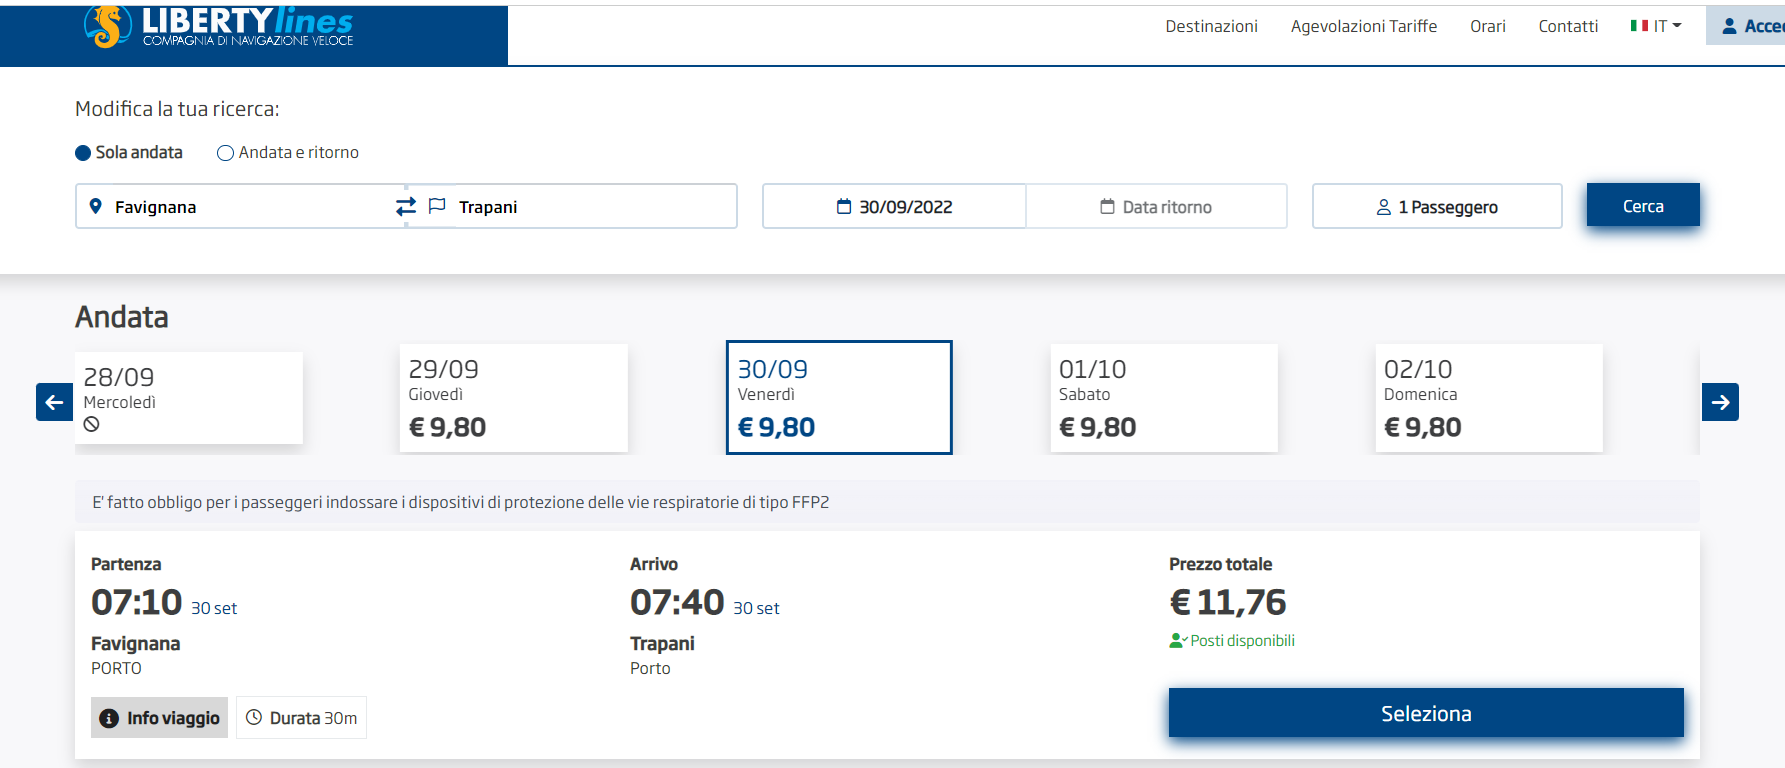Screen dimensions: 1785x768
Task: Pick the 29/09 Giovedì date card
Action: click(513, 398)
